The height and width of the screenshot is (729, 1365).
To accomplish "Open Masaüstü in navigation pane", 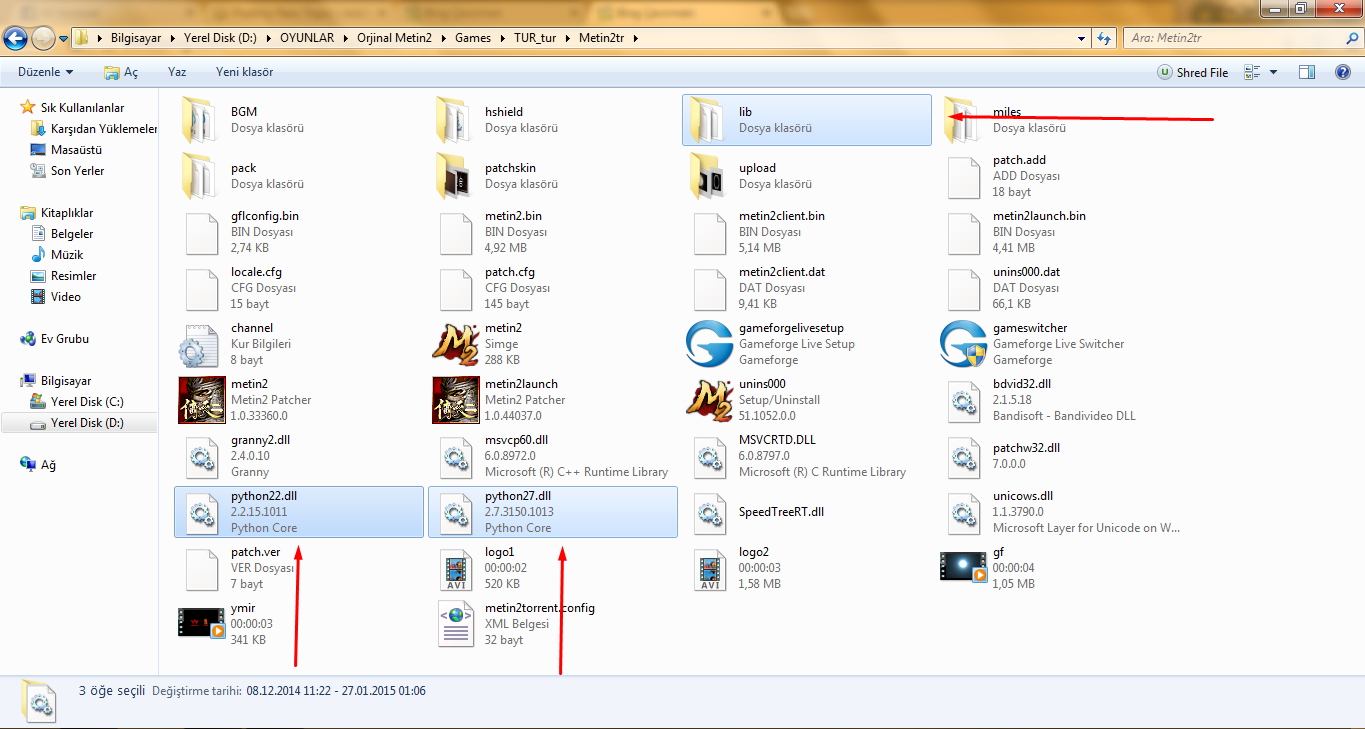I will click(77, 150).
